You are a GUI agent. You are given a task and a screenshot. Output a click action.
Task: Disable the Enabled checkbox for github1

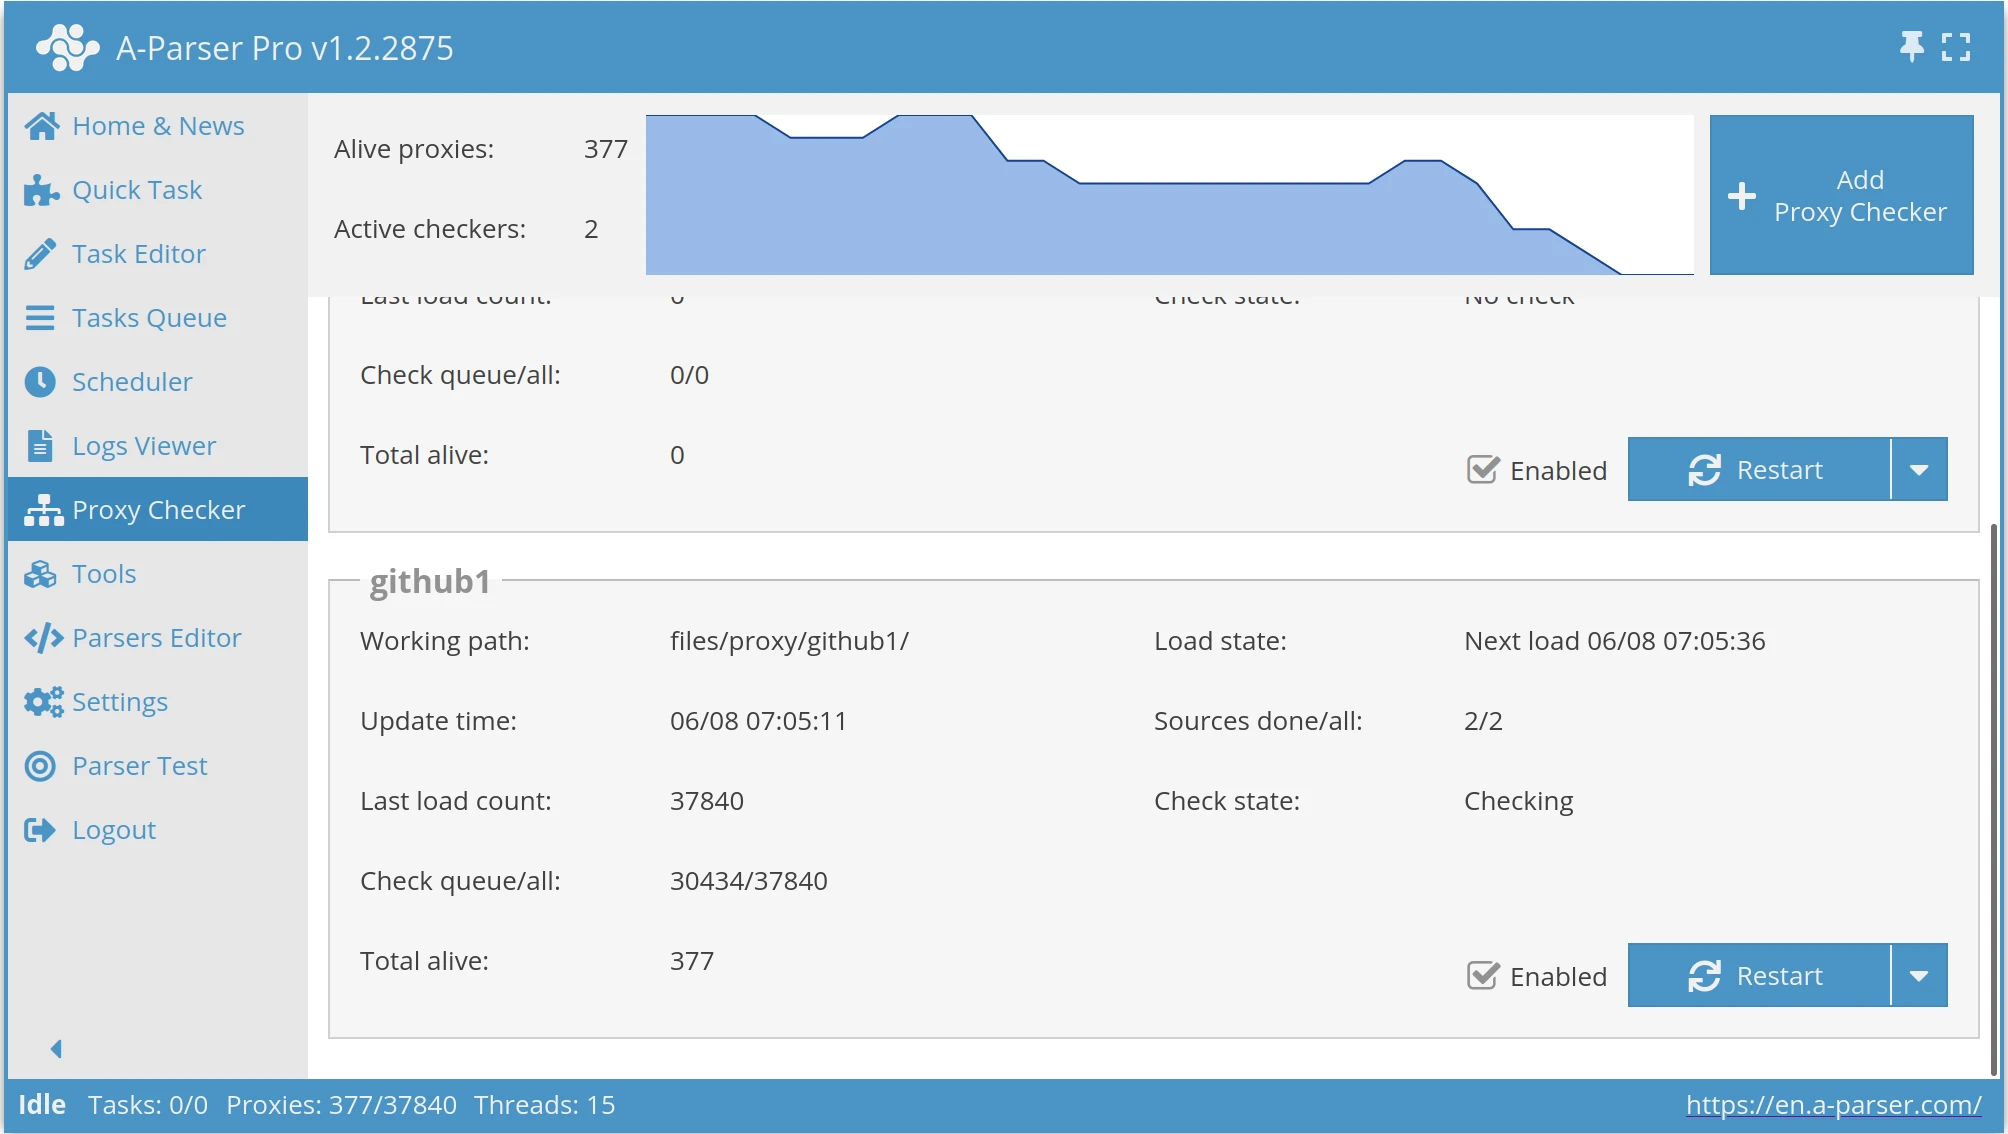pos(1484,975)
